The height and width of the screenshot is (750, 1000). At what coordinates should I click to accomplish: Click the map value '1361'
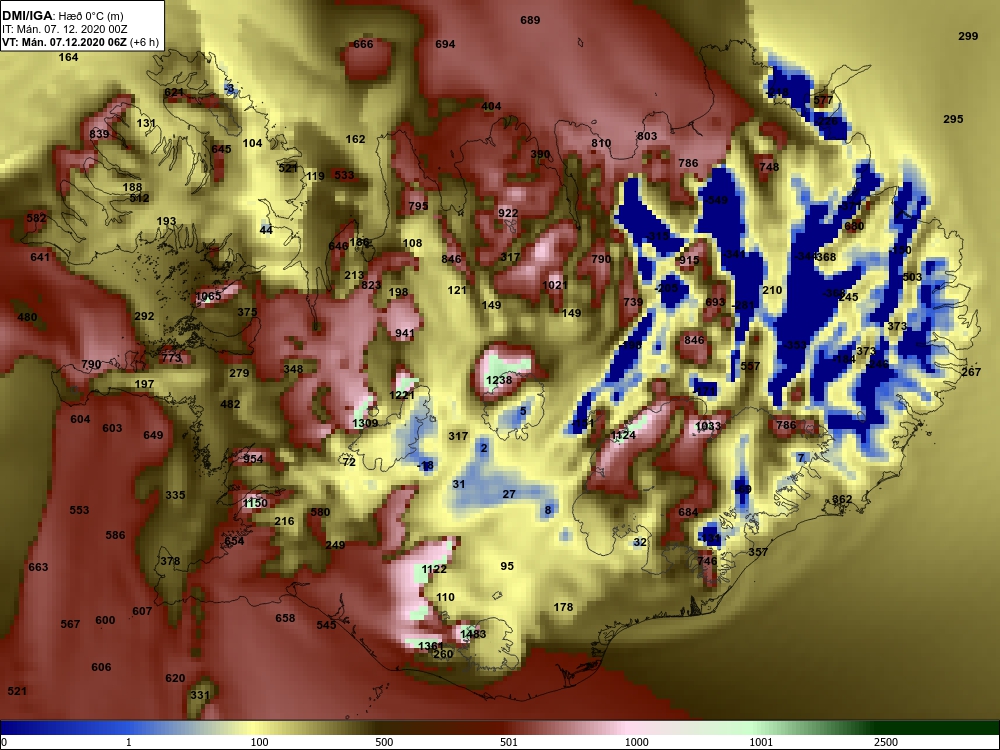(430, 647)
